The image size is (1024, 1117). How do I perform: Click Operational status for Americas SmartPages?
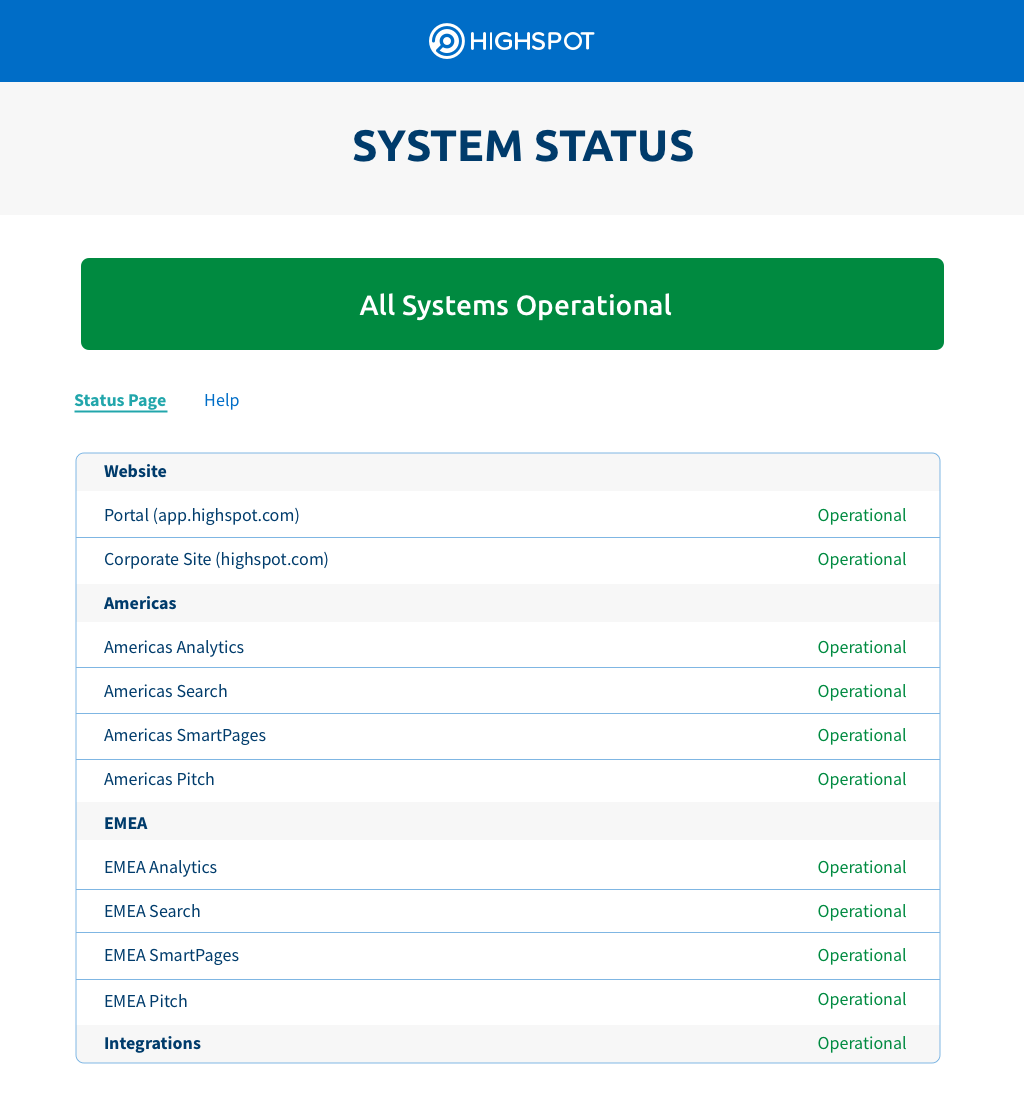862,735
